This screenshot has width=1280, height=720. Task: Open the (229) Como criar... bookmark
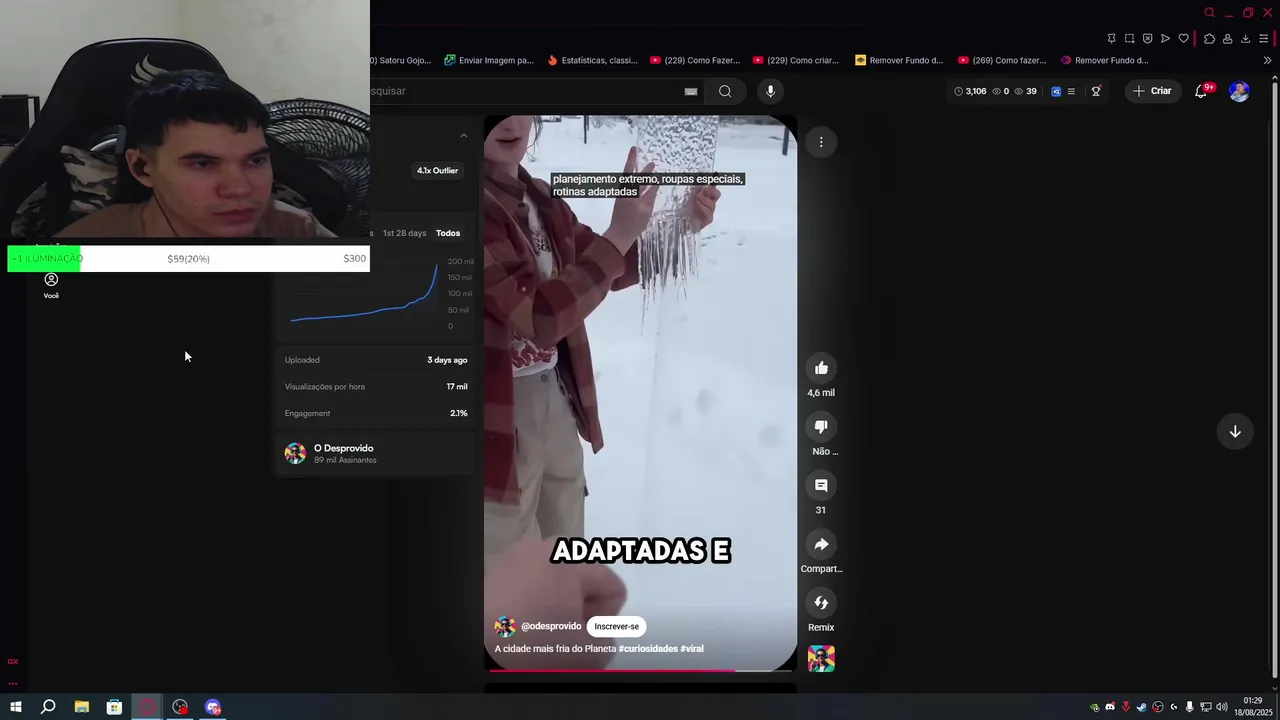pos(796,60)
